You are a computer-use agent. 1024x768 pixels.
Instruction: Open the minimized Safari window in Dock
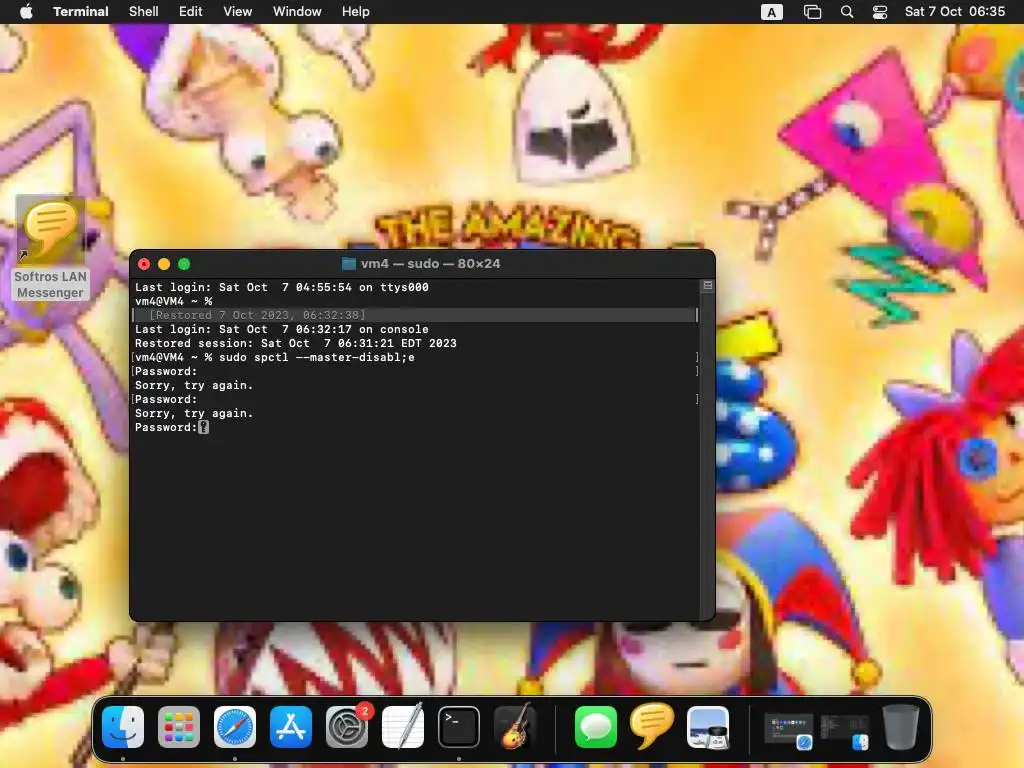click(788, 730)
